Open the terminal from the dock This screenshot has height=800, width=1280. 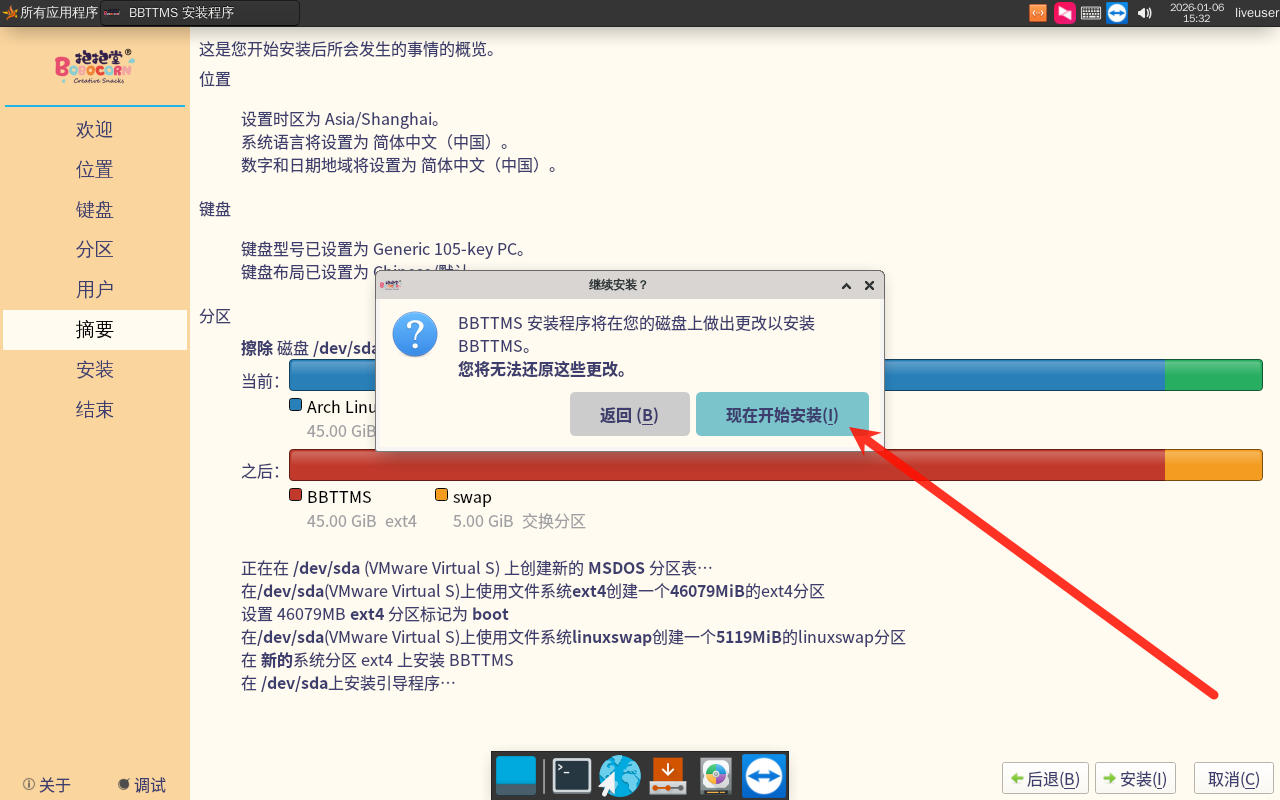[572, 775]
